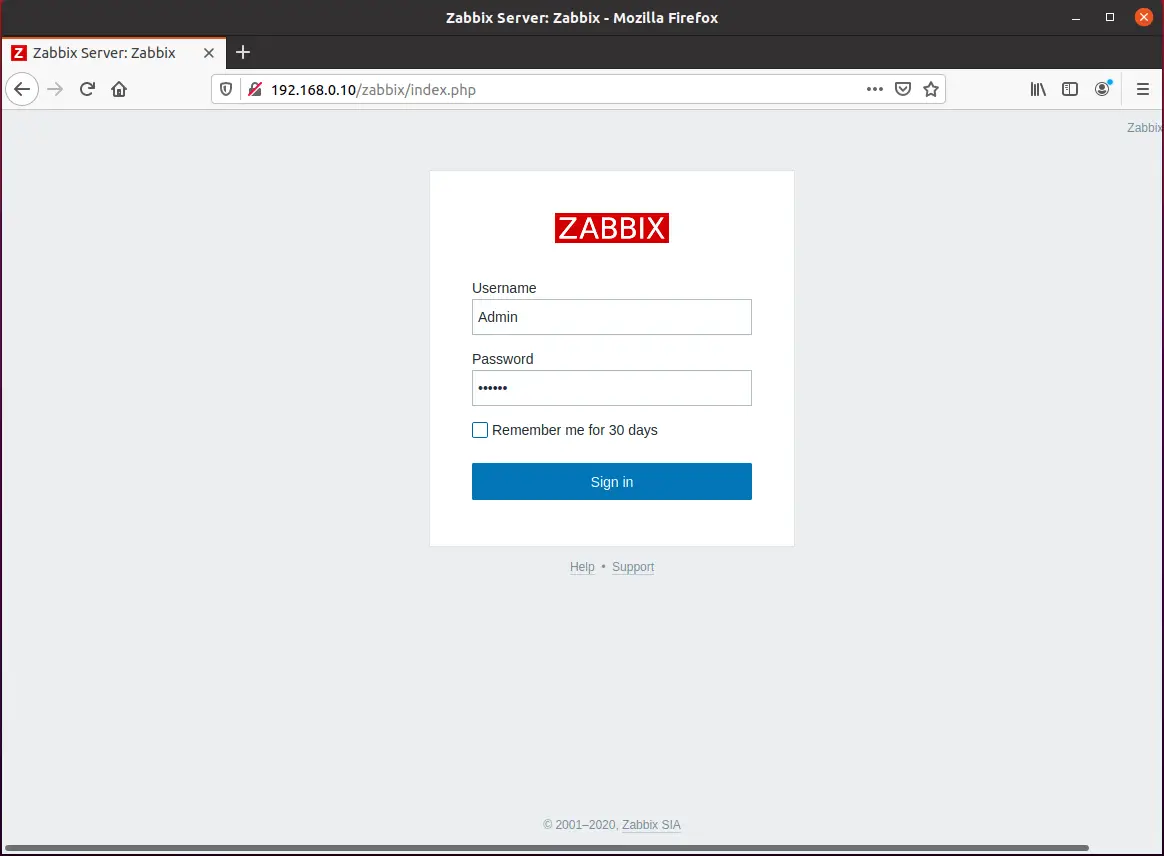Click the Username label text
Viewport: 1164px width, 856px height.
coord(504,288)
